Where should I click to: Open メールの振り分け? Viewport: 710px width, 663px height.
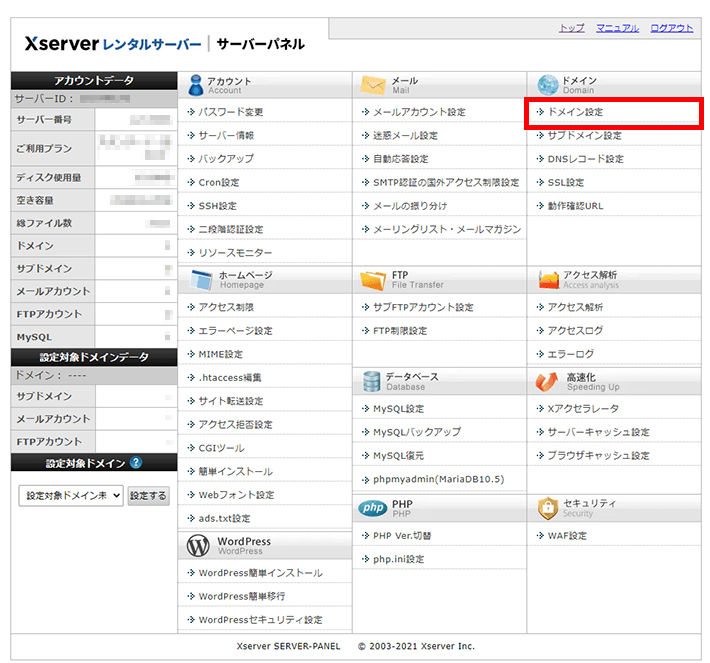pyautogui.click(x=410, y=206)
